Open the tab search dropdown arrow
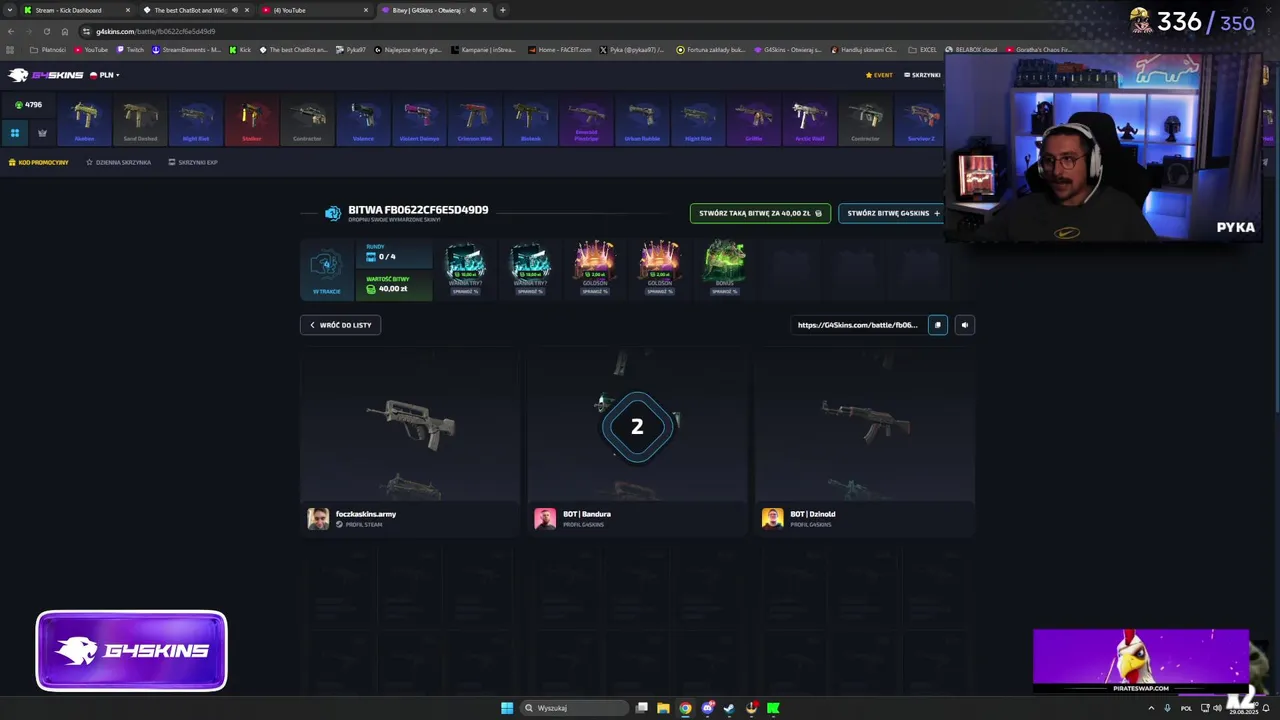This screenshot has width=1280, height=720. tap(10, 10)
